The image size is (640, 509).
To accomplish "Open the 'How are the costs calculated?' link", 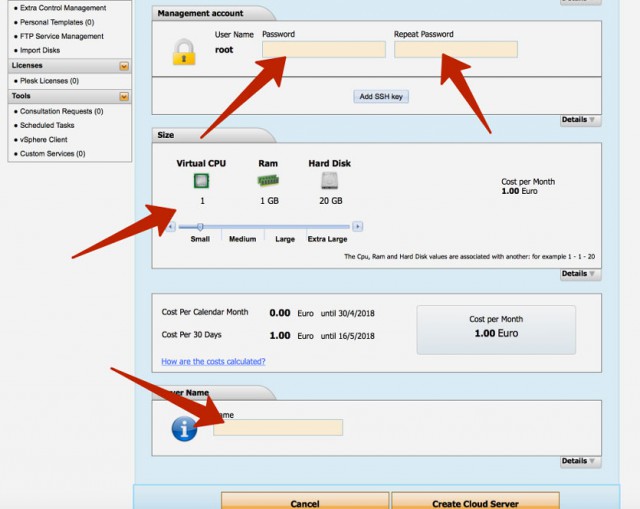I will pos(213,361).
